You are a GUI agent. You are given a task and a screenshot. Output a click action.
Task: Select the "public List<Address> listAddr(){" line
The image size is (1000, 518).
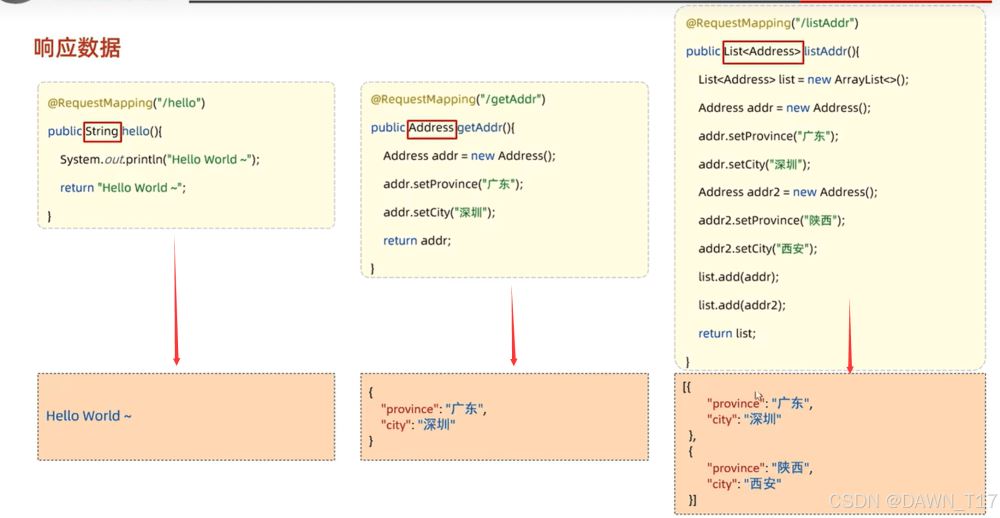coord(773,52)
